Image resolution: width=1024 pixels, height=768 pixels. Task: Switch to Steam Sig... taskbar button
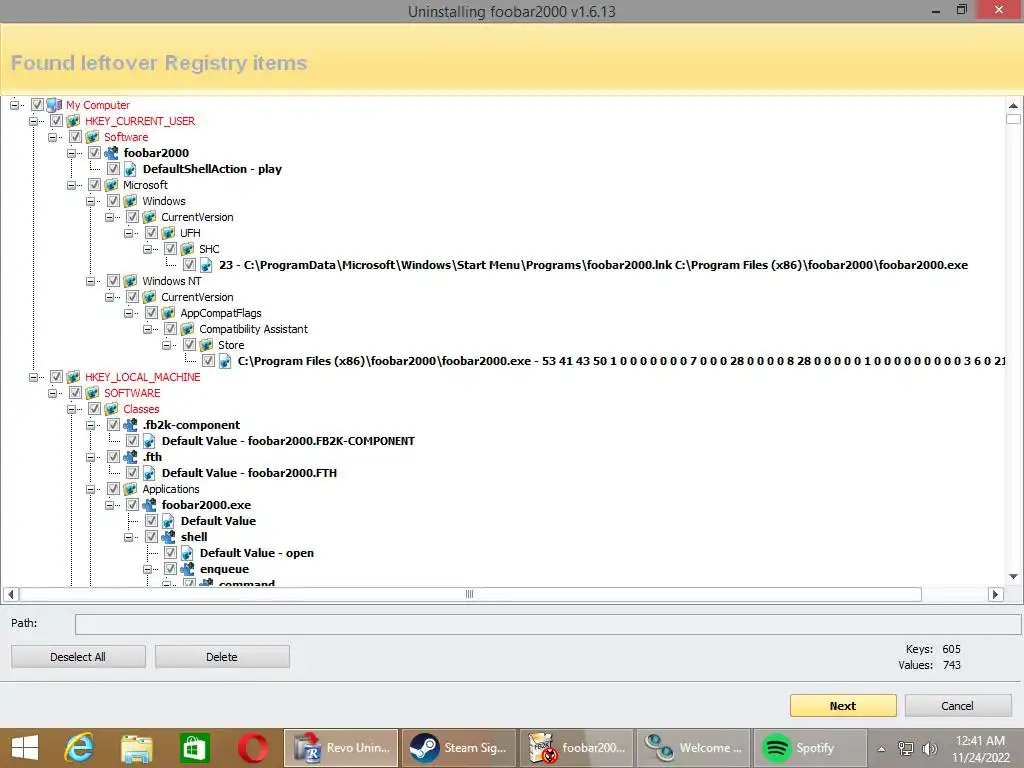(458, 748)
